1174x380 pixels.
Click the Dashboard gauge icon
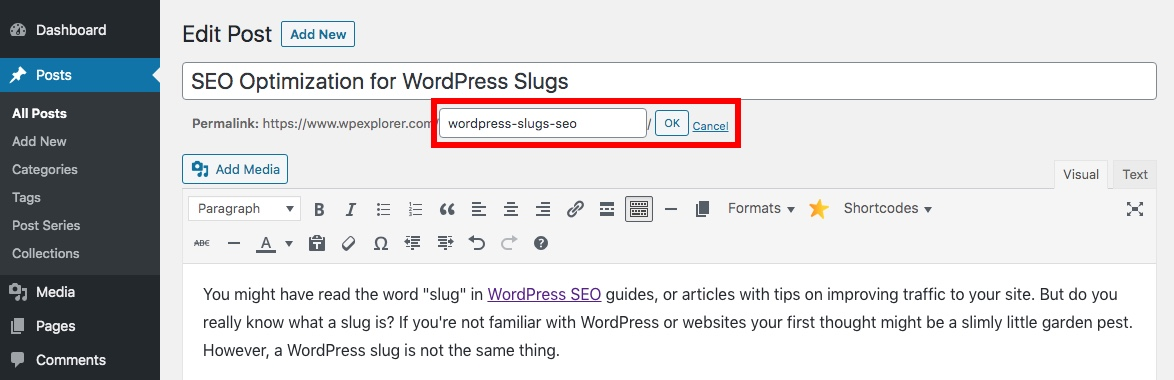coord(18,30)
